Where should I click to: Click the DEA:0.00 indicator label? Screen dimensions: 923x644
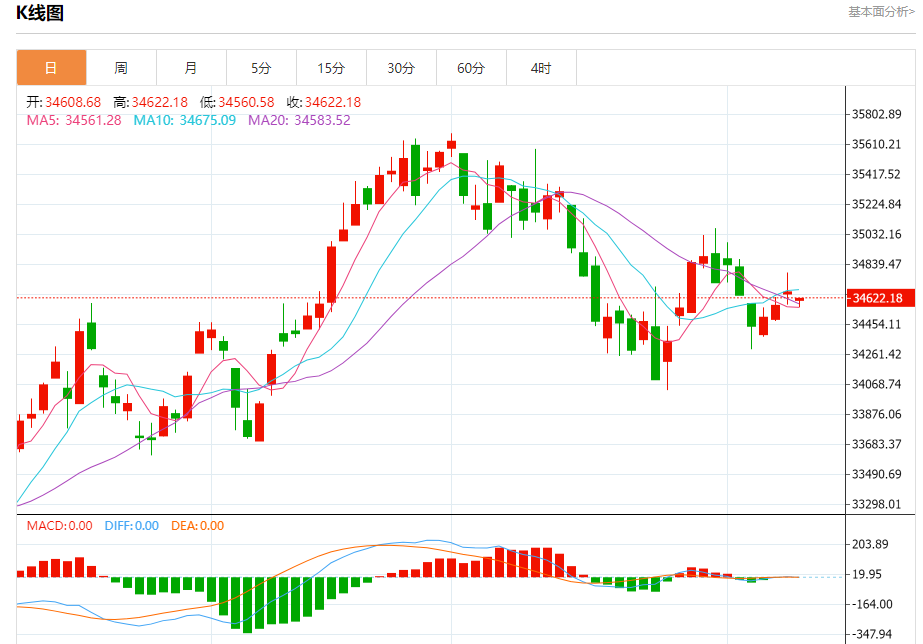pos(198,526)
